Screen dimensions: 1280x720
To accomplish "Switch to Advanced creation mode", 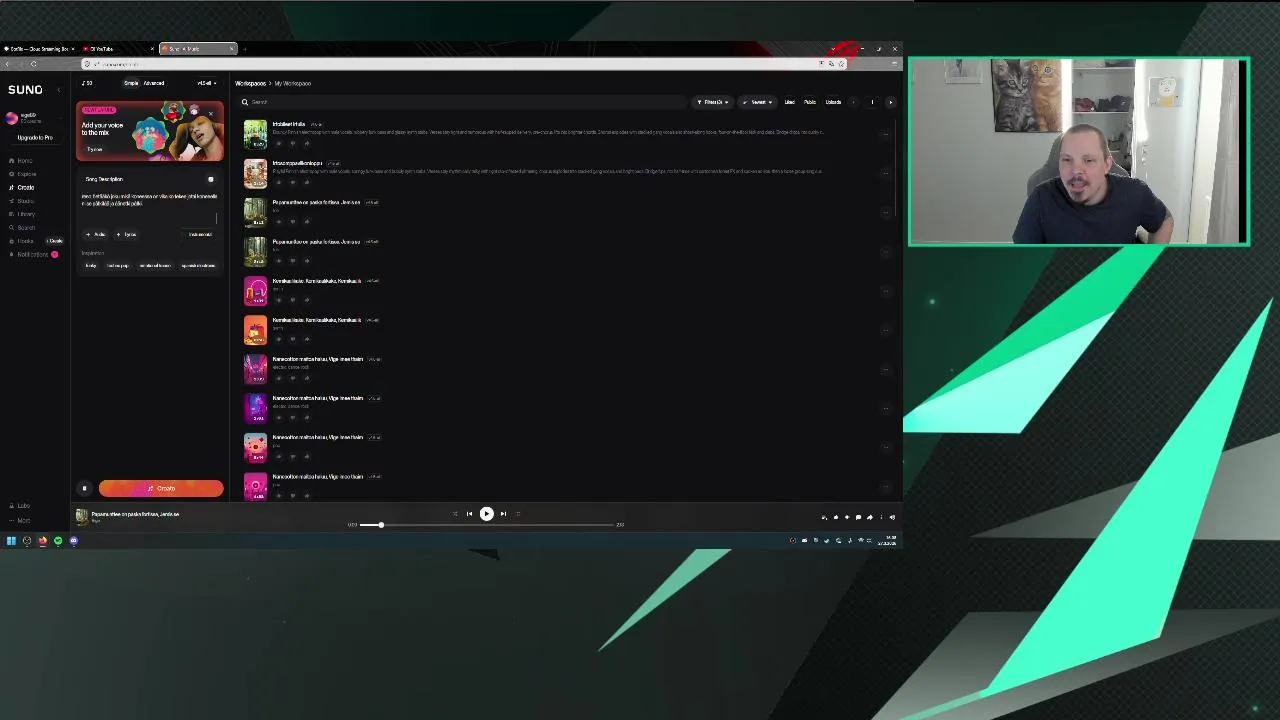I will [154, 83].
